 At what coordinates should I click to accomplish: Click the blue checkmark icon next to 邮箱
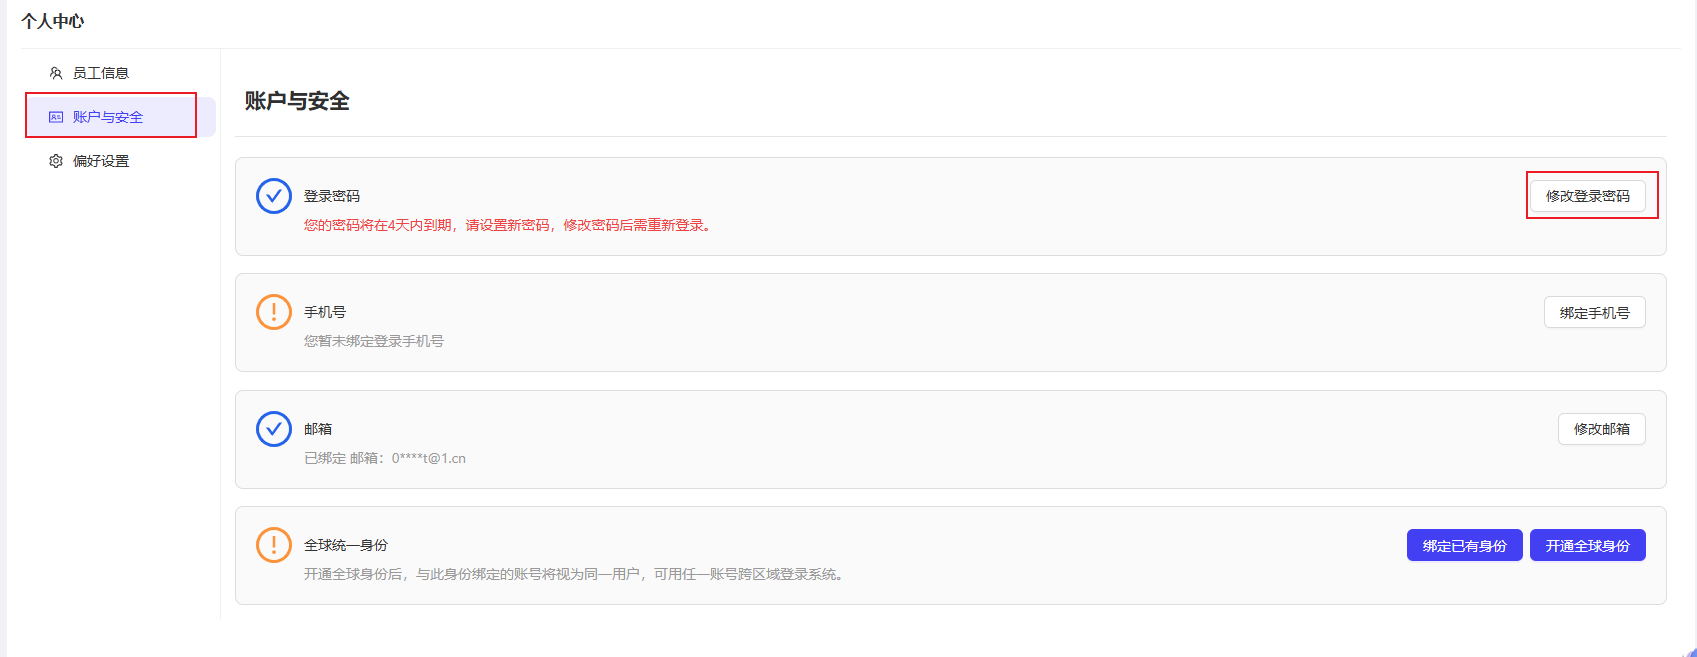click(x=273, y=429)
